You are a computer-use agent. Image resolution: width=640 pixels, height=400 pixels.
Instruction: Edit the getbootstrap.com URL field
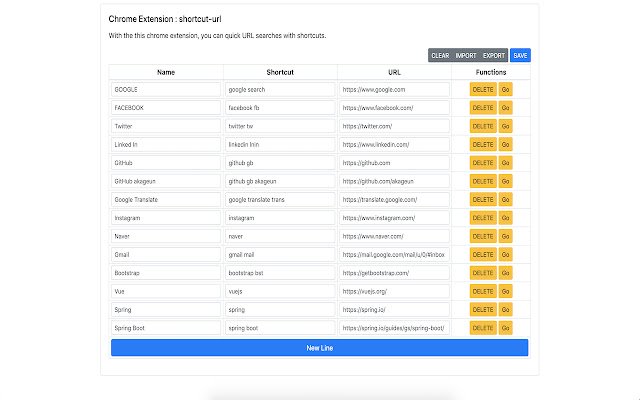pyautogui.click(x=394, y=273)
